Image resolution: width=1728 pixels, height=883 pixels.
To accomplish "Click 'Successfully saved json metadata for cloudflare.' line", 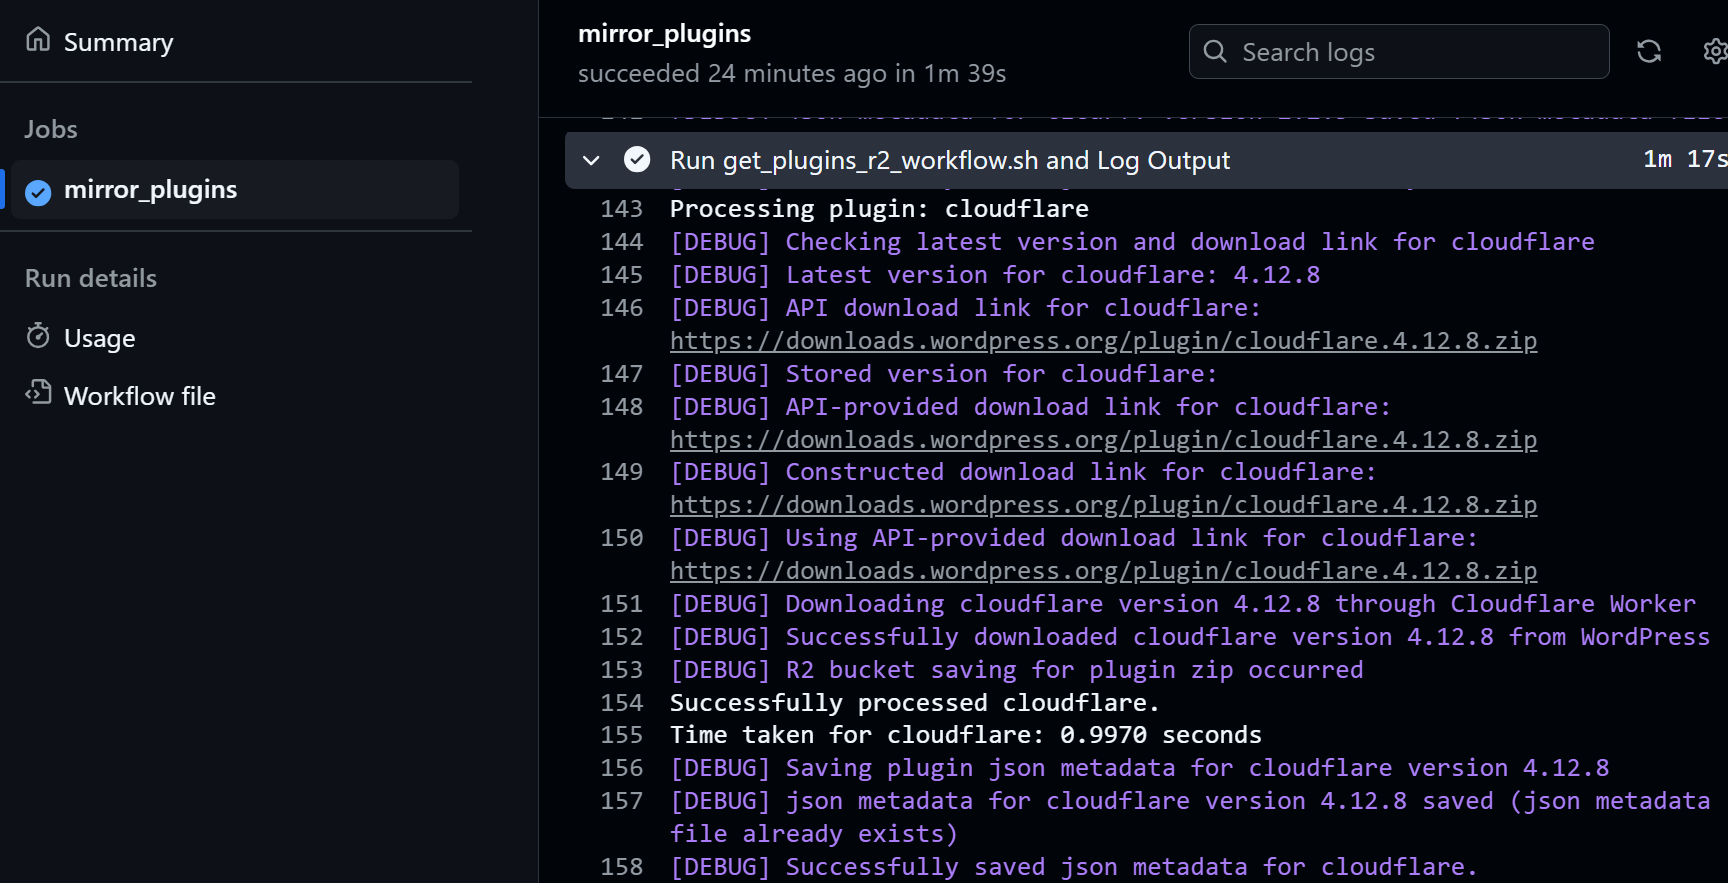I will [1073, 867].
